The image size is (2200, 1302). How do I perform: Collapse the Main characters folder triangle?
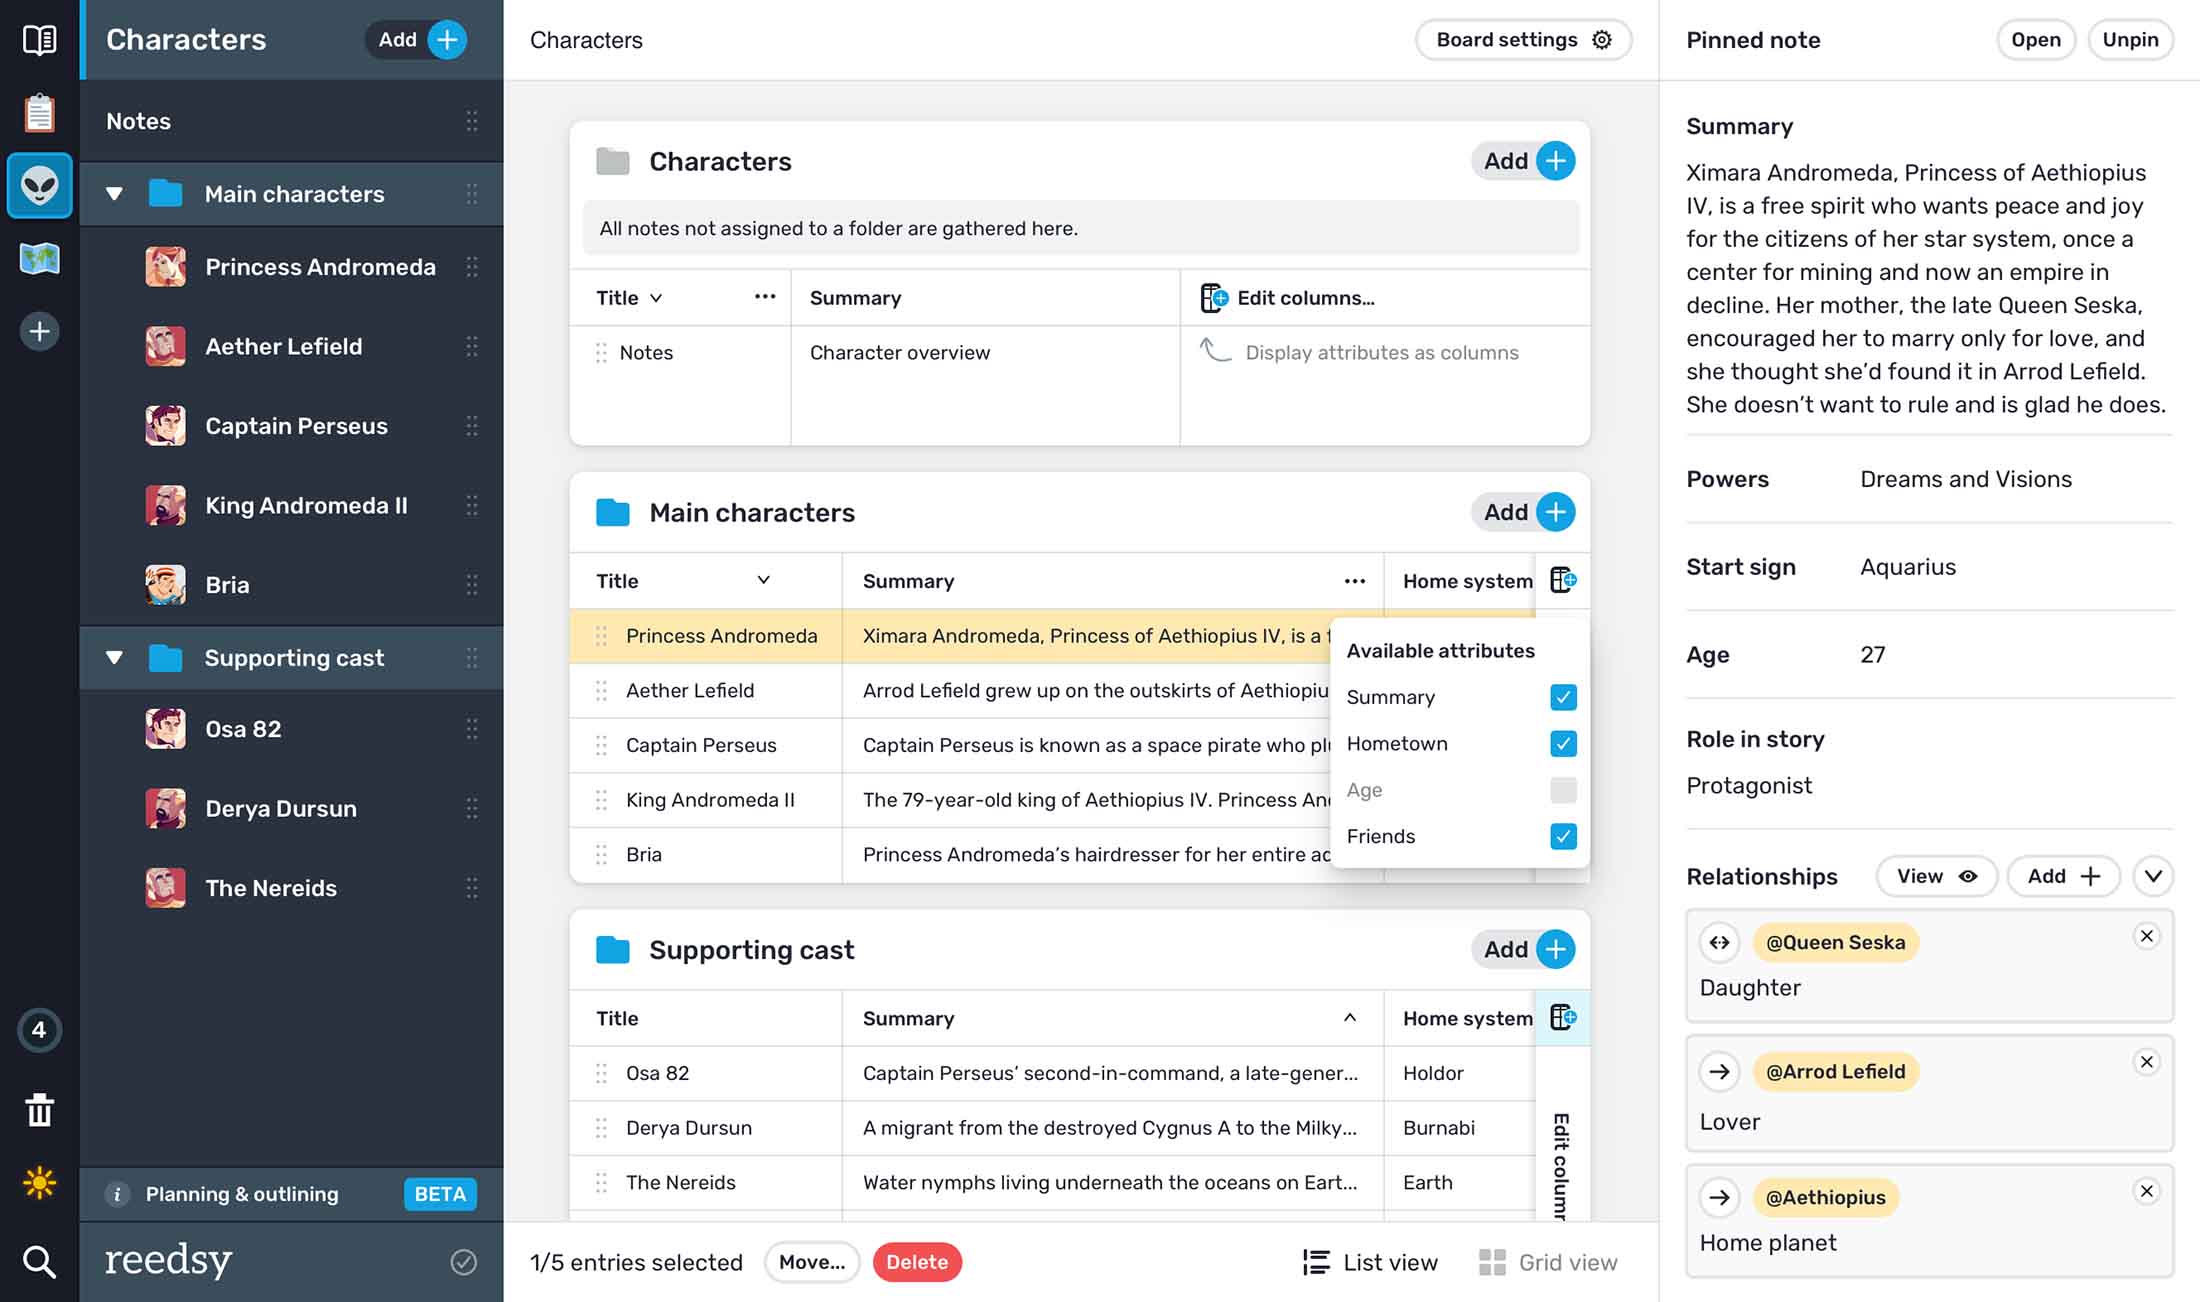click(114, 194)
